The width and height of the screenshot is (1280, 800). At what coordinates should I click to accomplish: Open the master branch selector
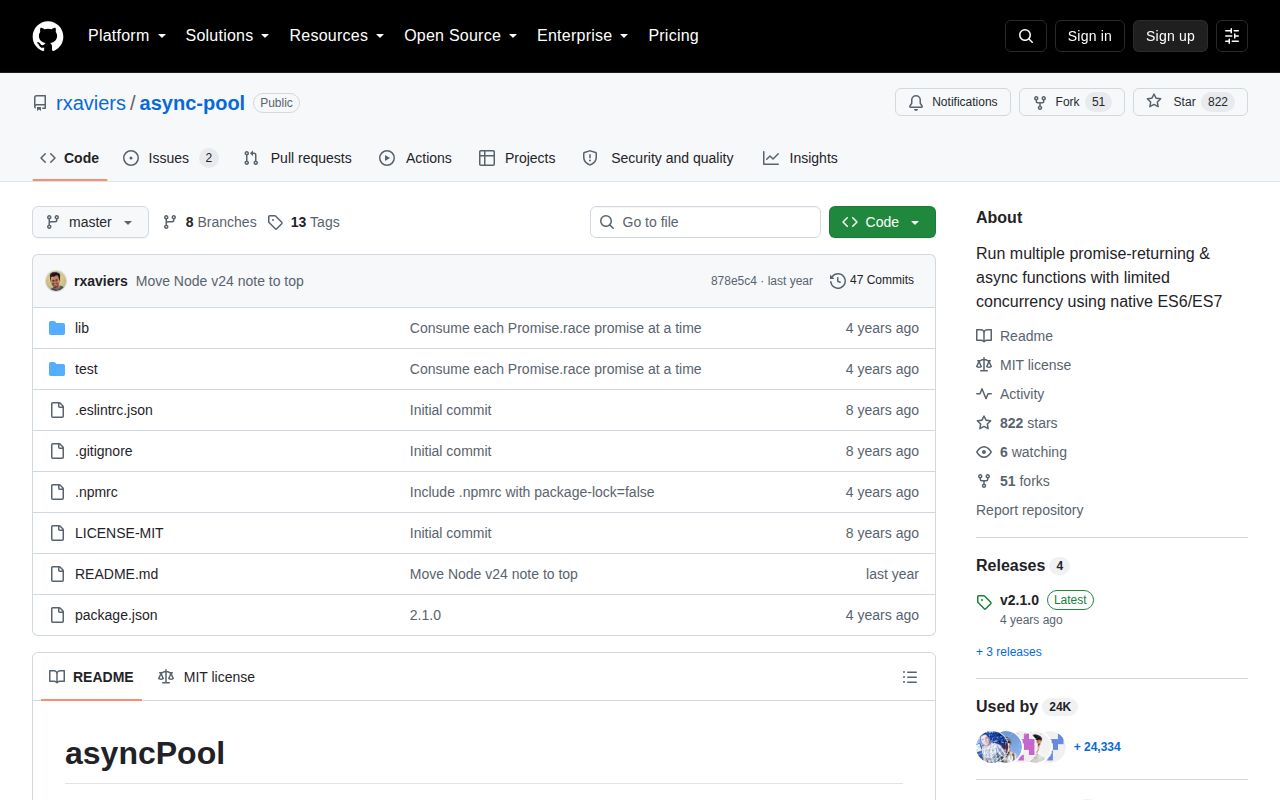pos(90,222)
